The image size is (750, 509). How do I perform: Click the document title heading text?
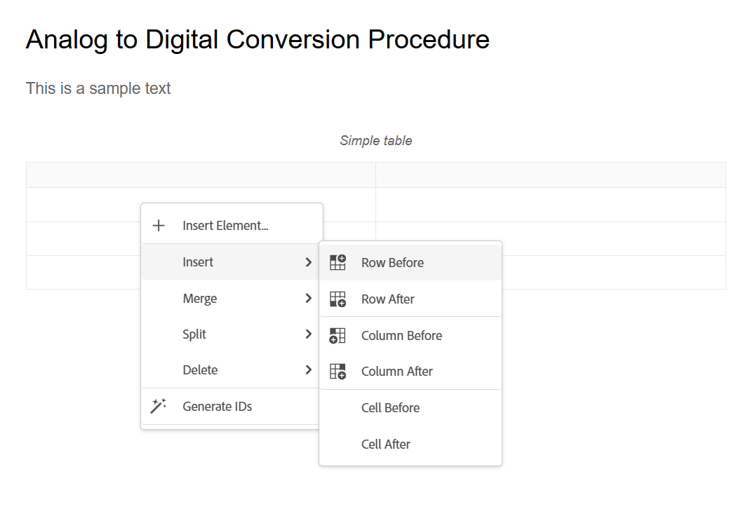pyautogui.click(x=258, y=40)
